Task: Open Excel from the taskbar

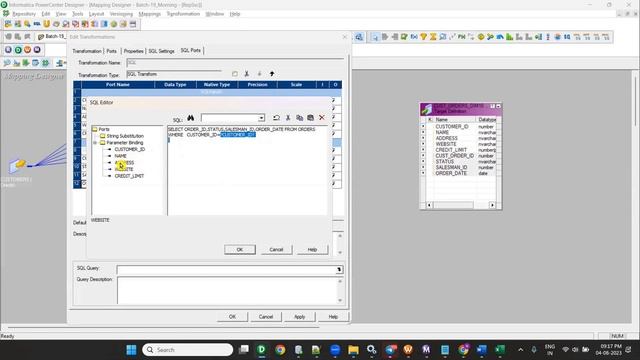Action: coord(500,350)
